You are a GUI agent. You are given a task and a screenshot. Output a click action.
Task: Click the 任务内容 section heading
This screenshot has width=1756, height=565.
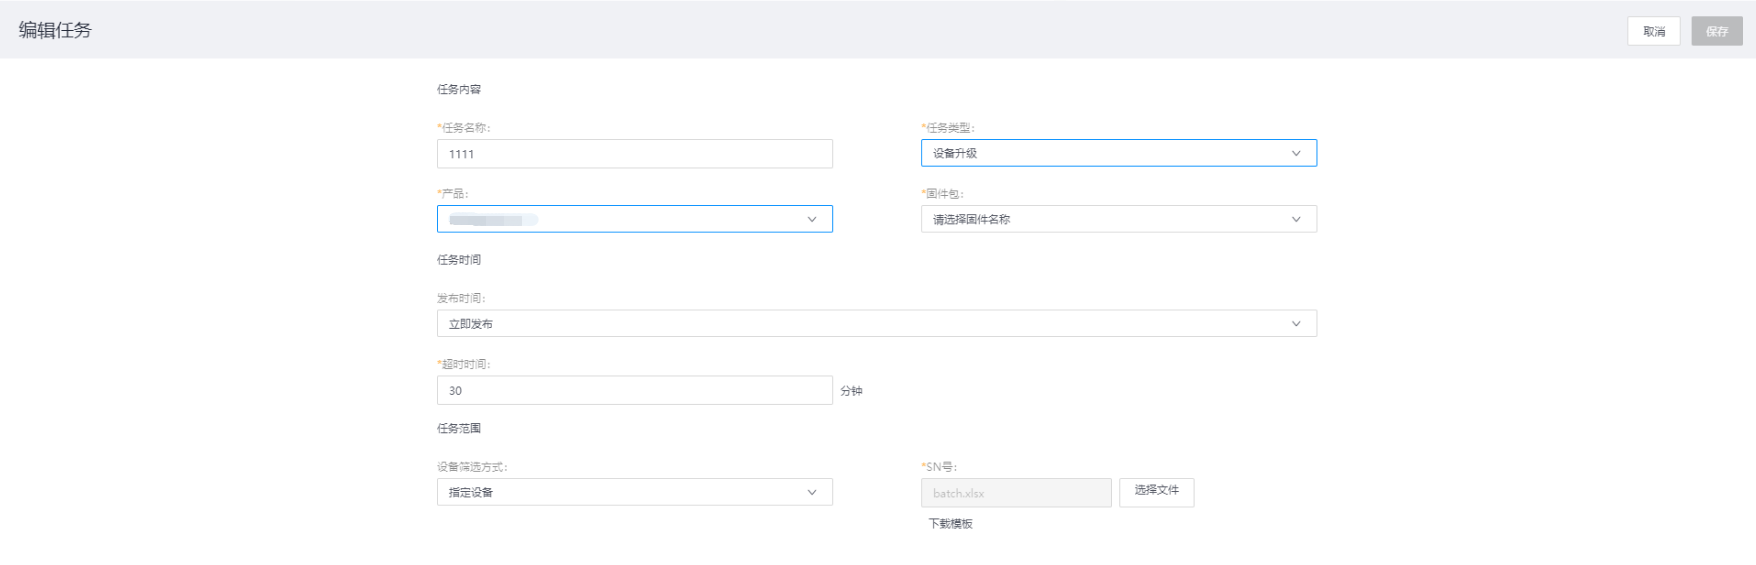click(x=459, y=90)
